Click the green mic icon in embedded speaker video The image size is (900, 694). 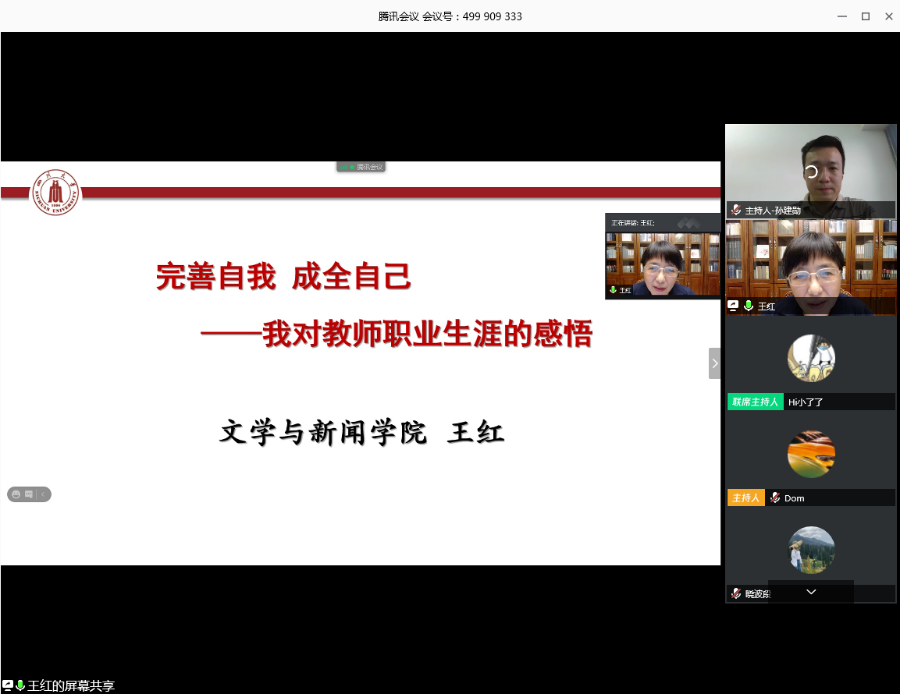[x=613, y=290]
